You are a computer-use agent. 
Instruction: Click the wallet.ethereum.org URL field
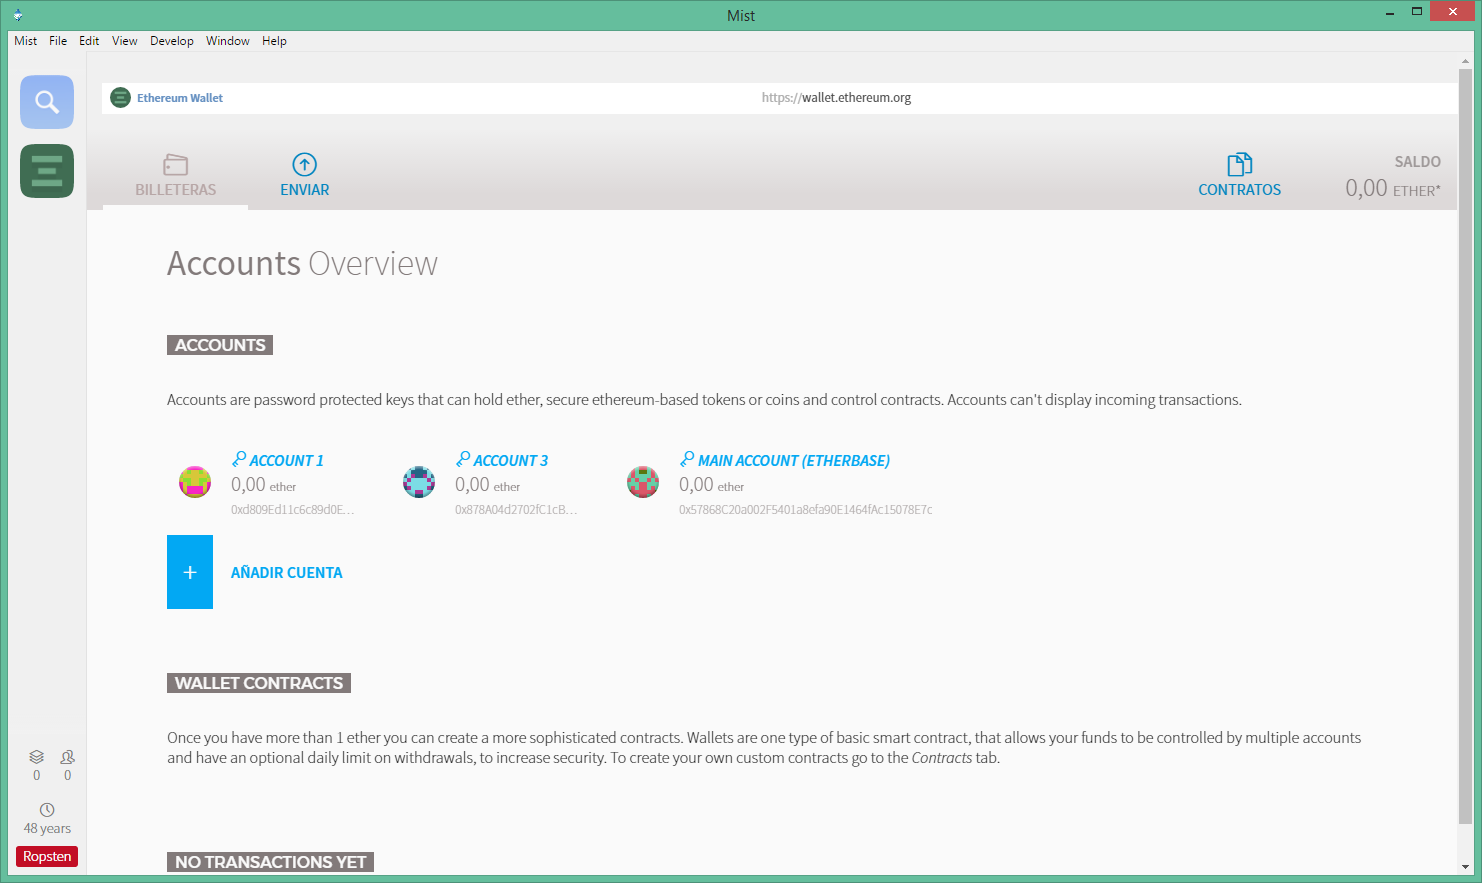(x=836, y=98)
